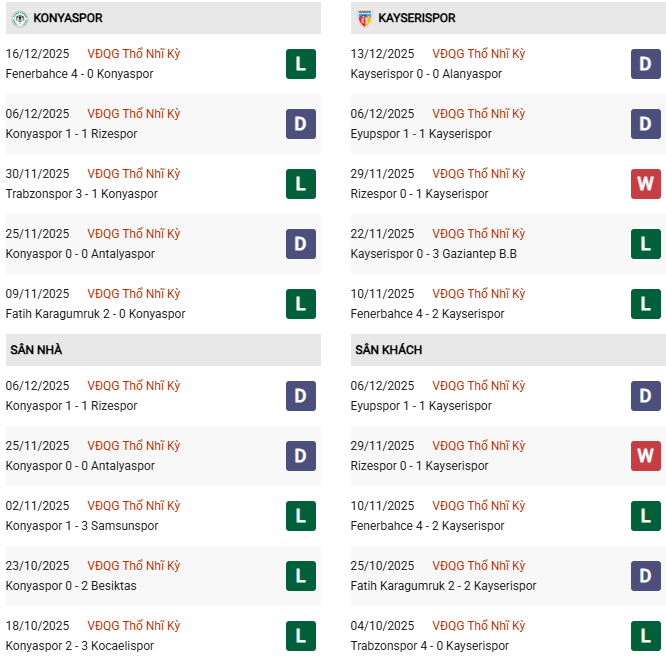Click the L badge for Fenerbahce 4-0 Konyaspor
This screenshot has width=666, height=657.
click(x=300, y=64)
